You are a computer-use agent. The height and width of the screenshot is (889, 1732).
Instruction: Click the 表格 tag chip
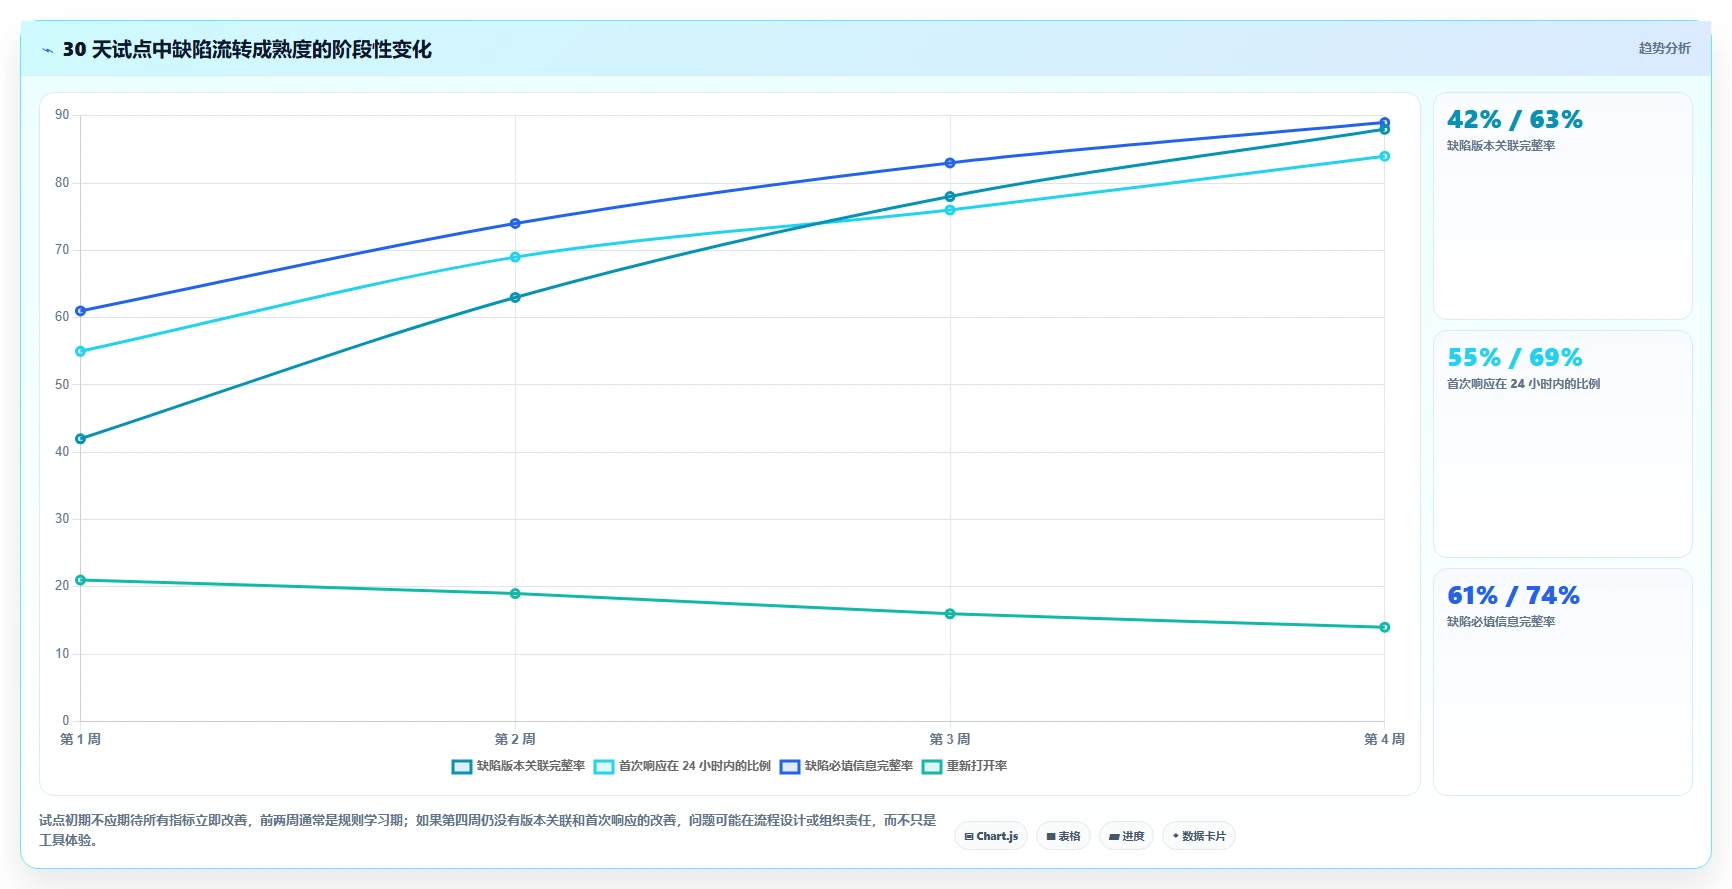[x=1063, y=836]
